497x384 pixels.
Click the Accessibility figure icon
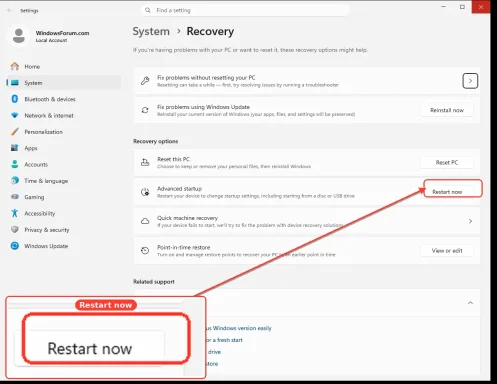click(x=15, y=213)
